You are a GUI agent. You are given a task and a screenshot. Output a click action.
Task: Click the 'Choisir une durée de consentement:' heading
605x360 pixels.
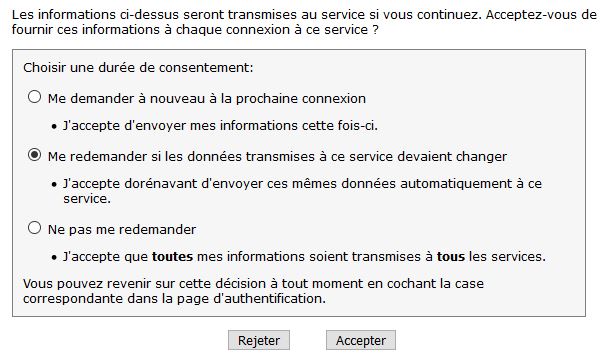[x=138, y=68]
